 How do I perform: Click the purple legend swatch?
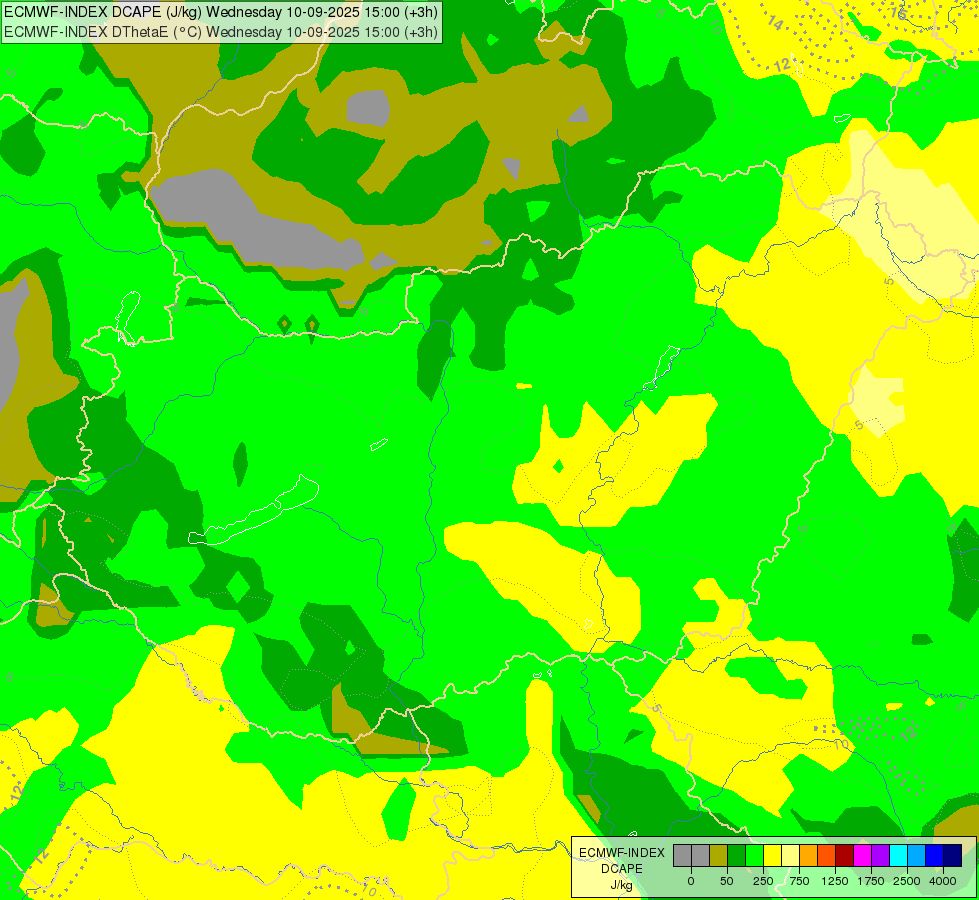tap(881, 856)
